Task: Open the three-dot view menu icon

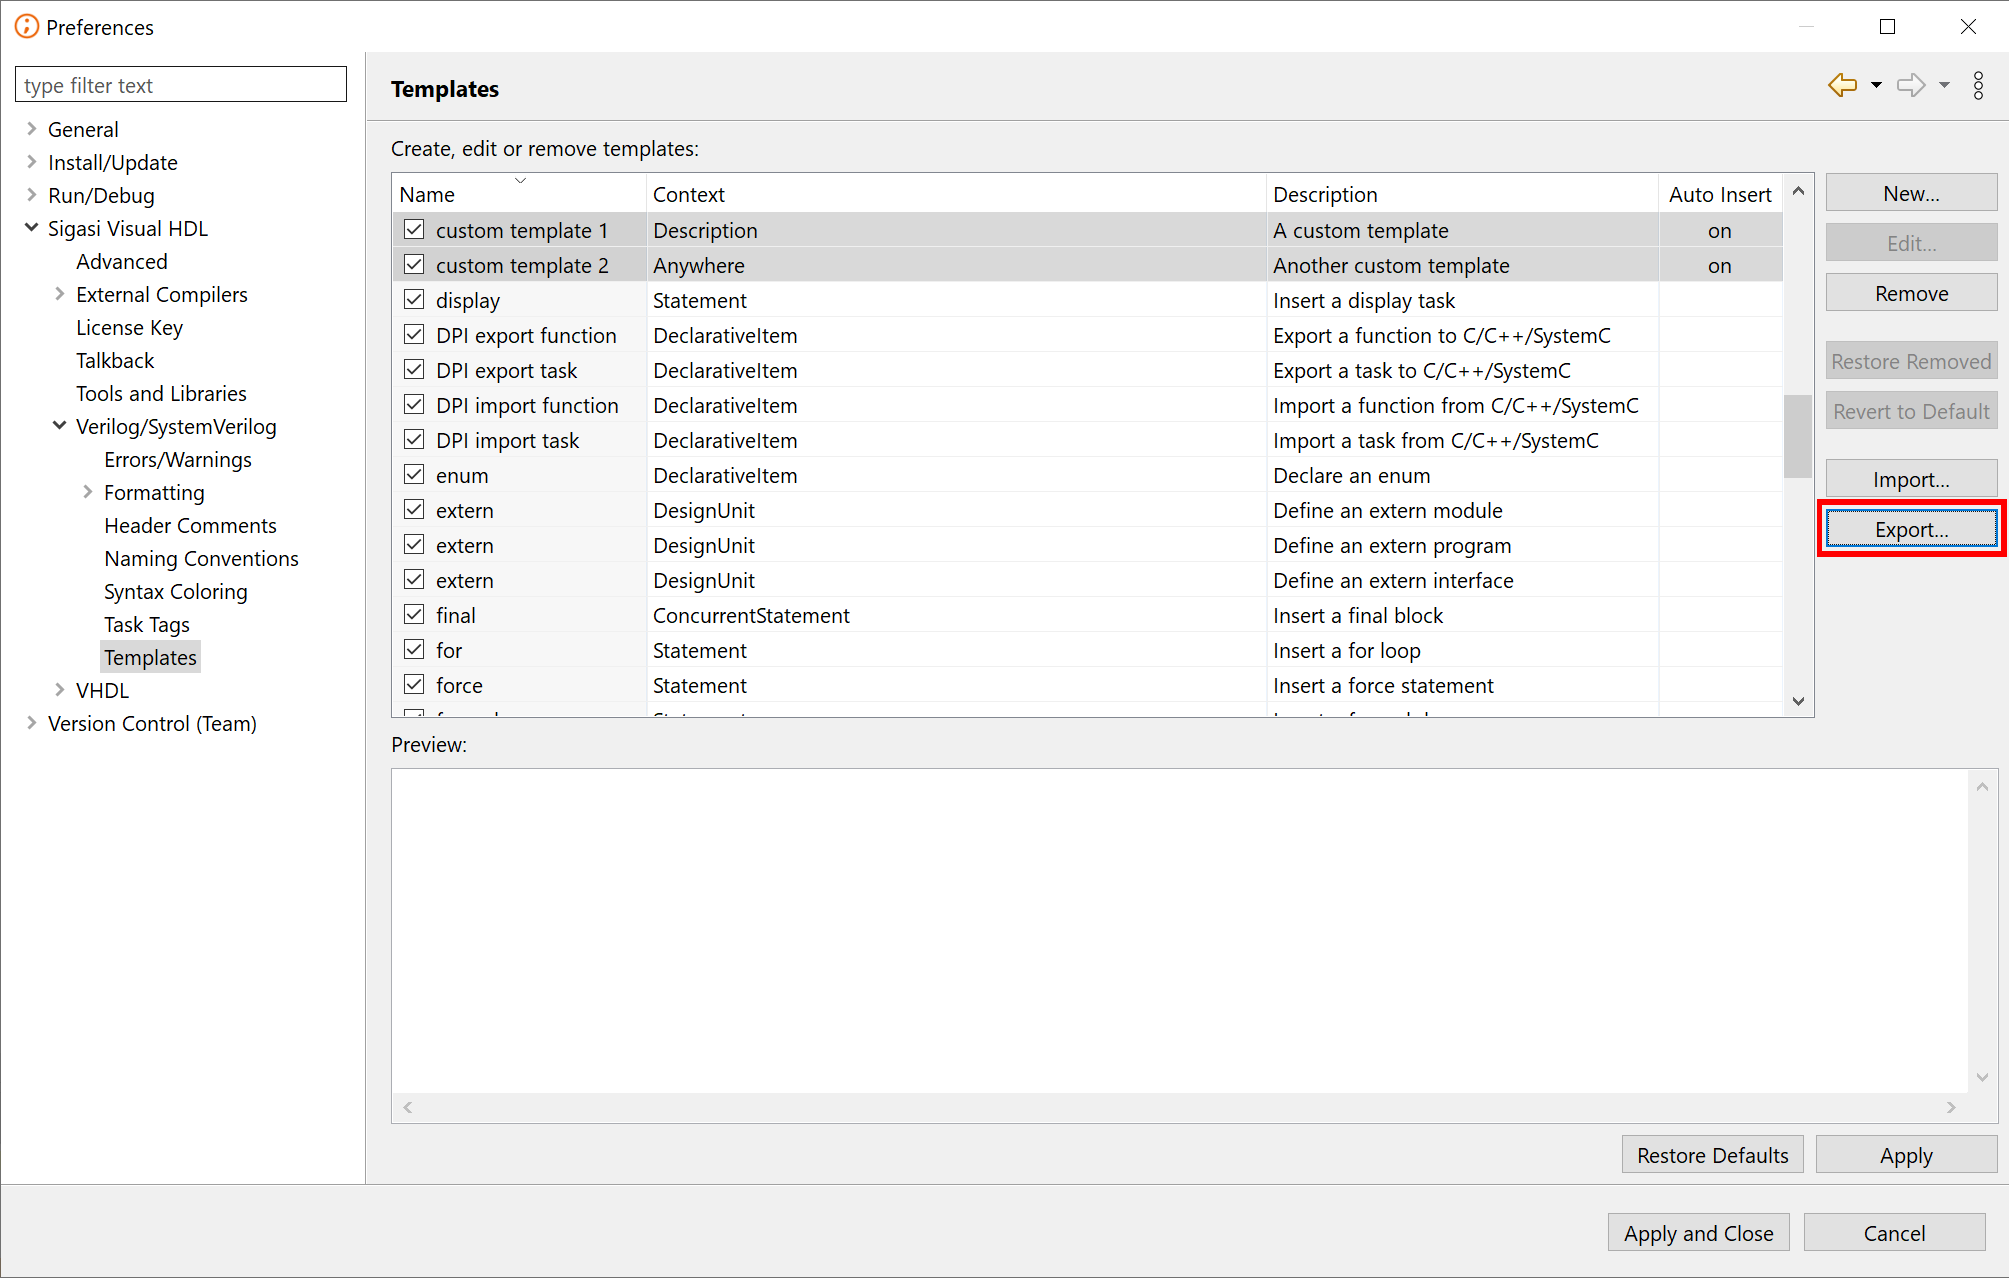Action: coord(1978,86)
